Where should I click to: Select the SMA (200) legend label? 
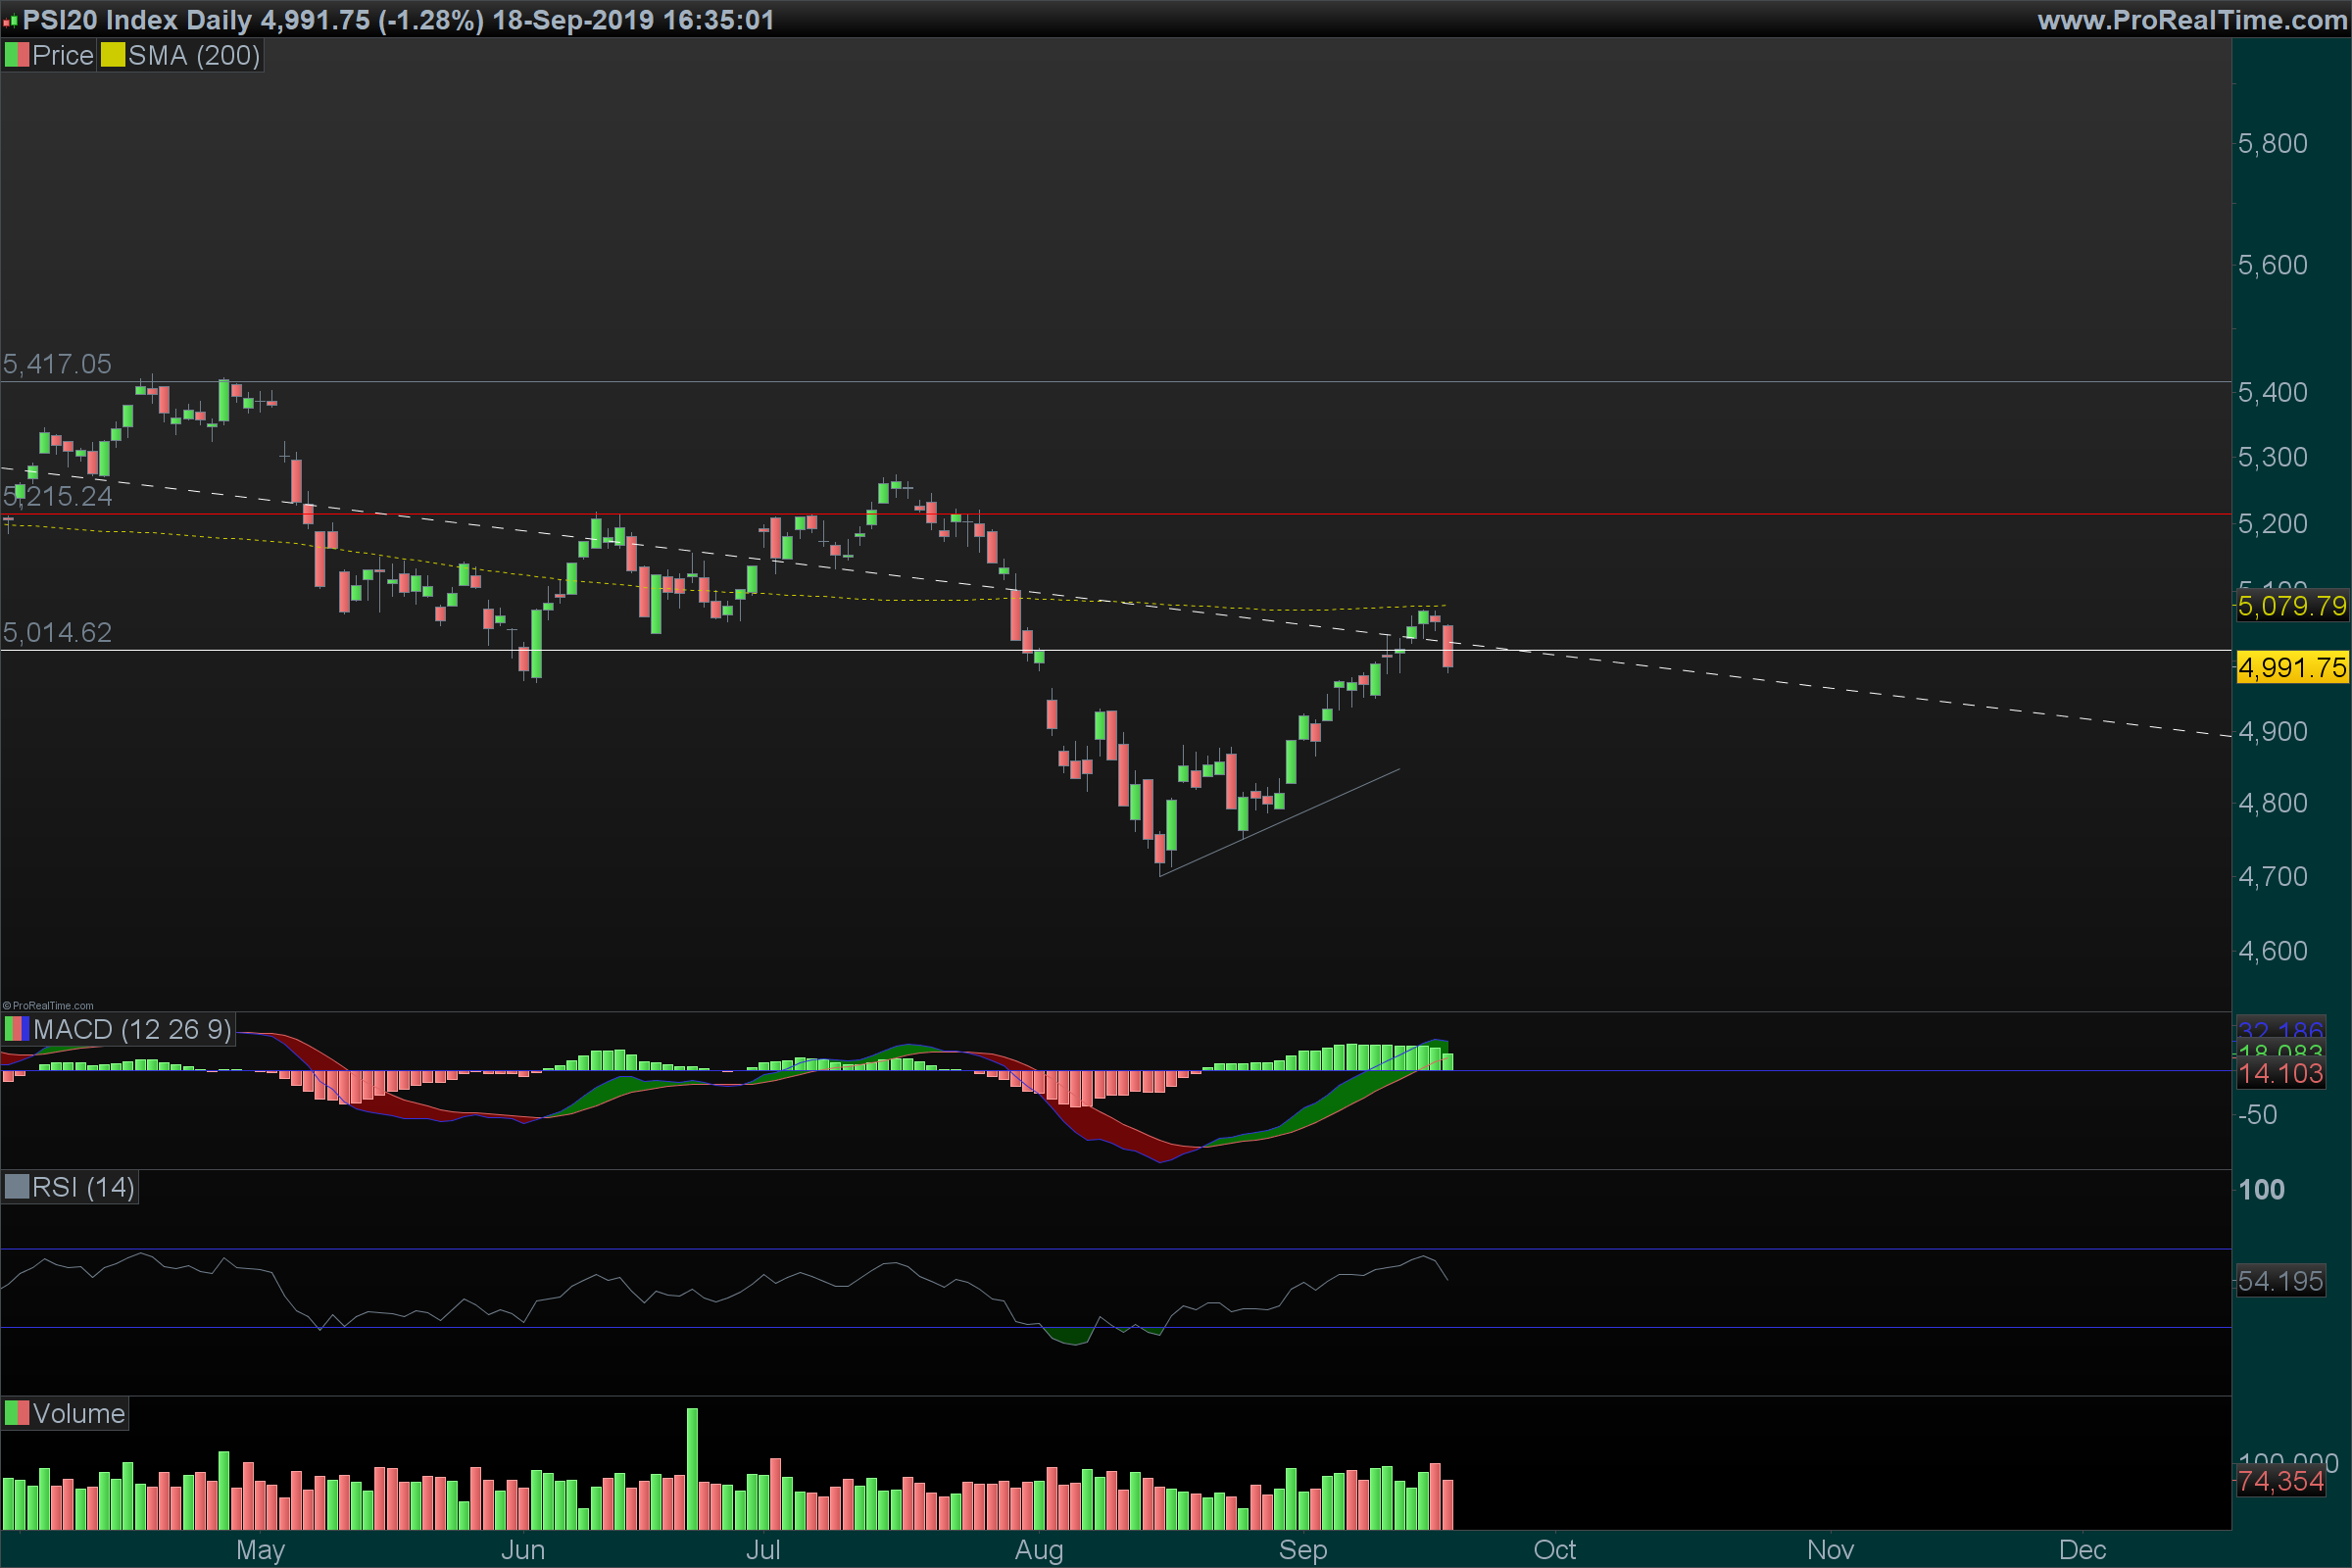point(194,55)
